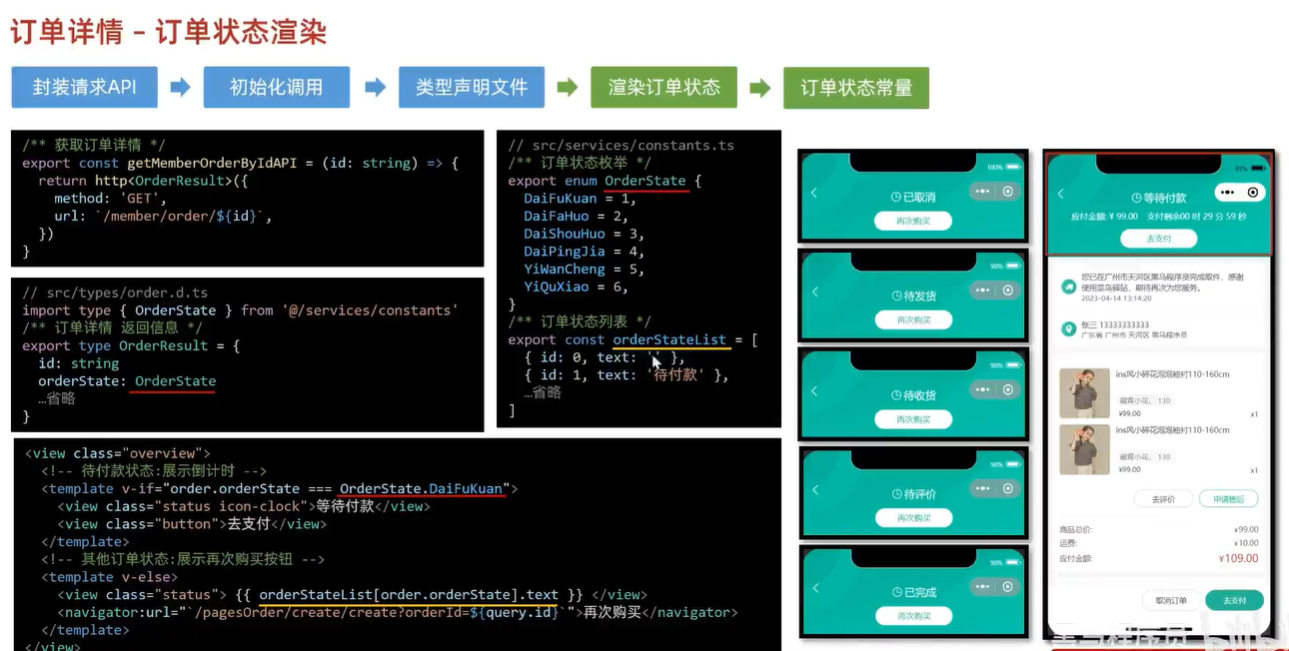The height and width of the screenshot is (651, 1289).
Task: Click the timestamp 2023-04-14 13:14:20
Action: click(x=1116, y=298)
